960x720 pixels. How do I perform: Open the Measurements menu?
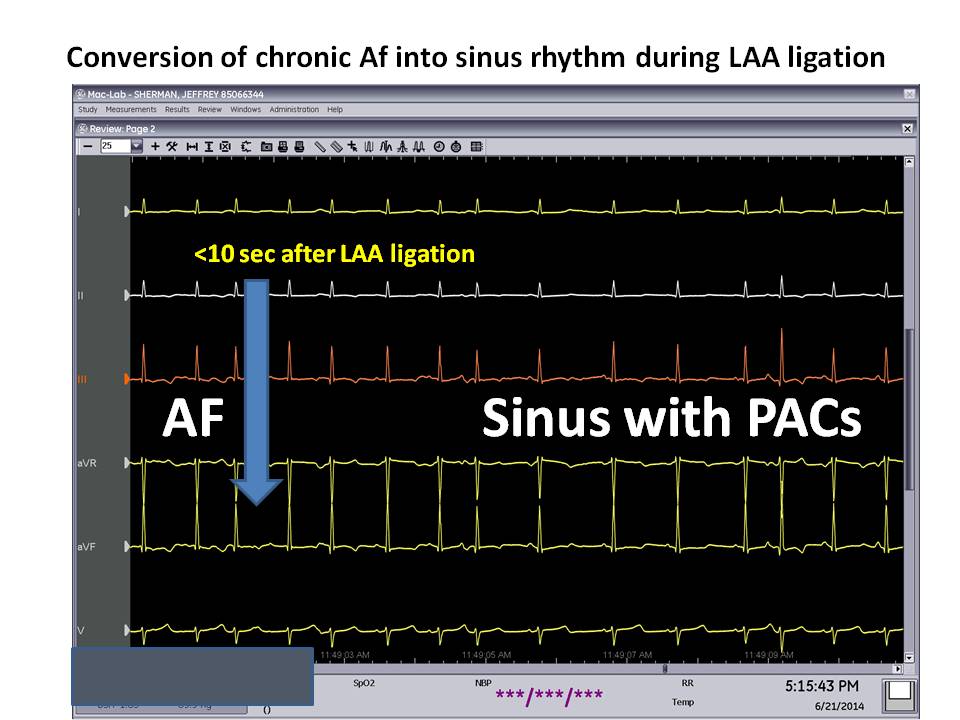tap(131, 109)
